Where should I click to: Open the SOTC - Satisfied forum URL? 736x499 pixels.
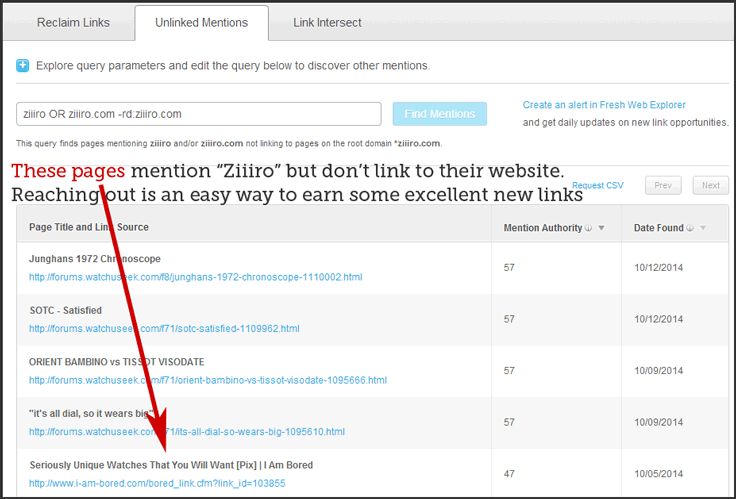(x=164, y=328)
